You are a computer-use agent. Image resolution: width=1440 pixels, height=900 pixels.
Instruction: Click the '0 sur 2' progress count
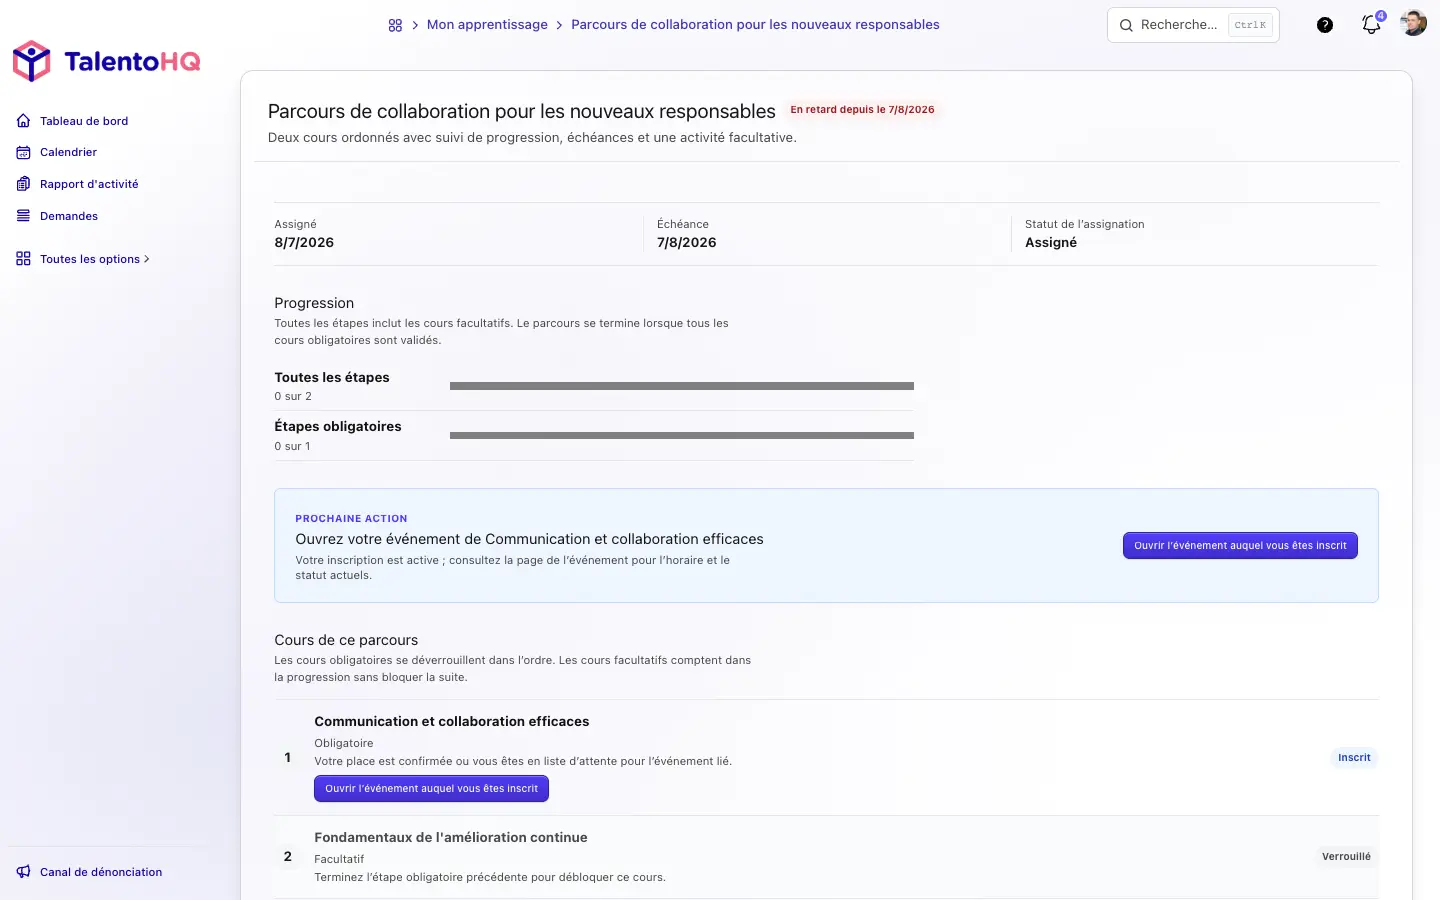[x=293, y=397]
